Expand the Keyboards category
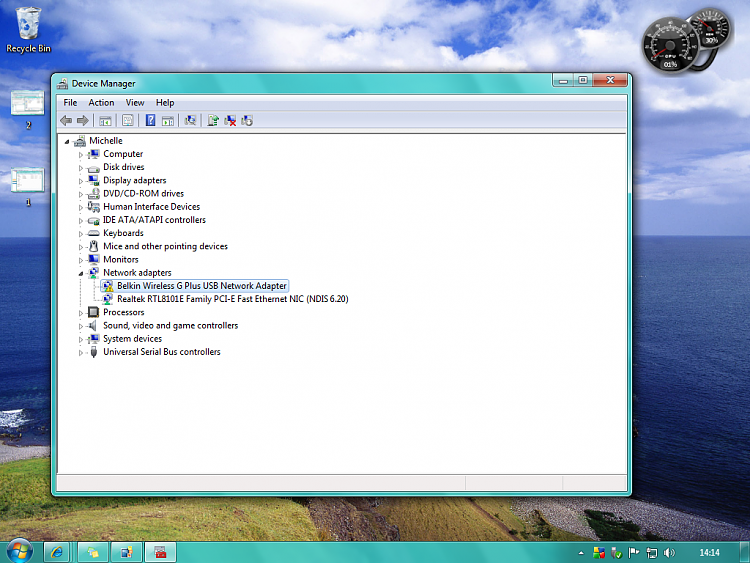Image resolution: width=750 pixels, height=563 pixels. tap(80, 234)
